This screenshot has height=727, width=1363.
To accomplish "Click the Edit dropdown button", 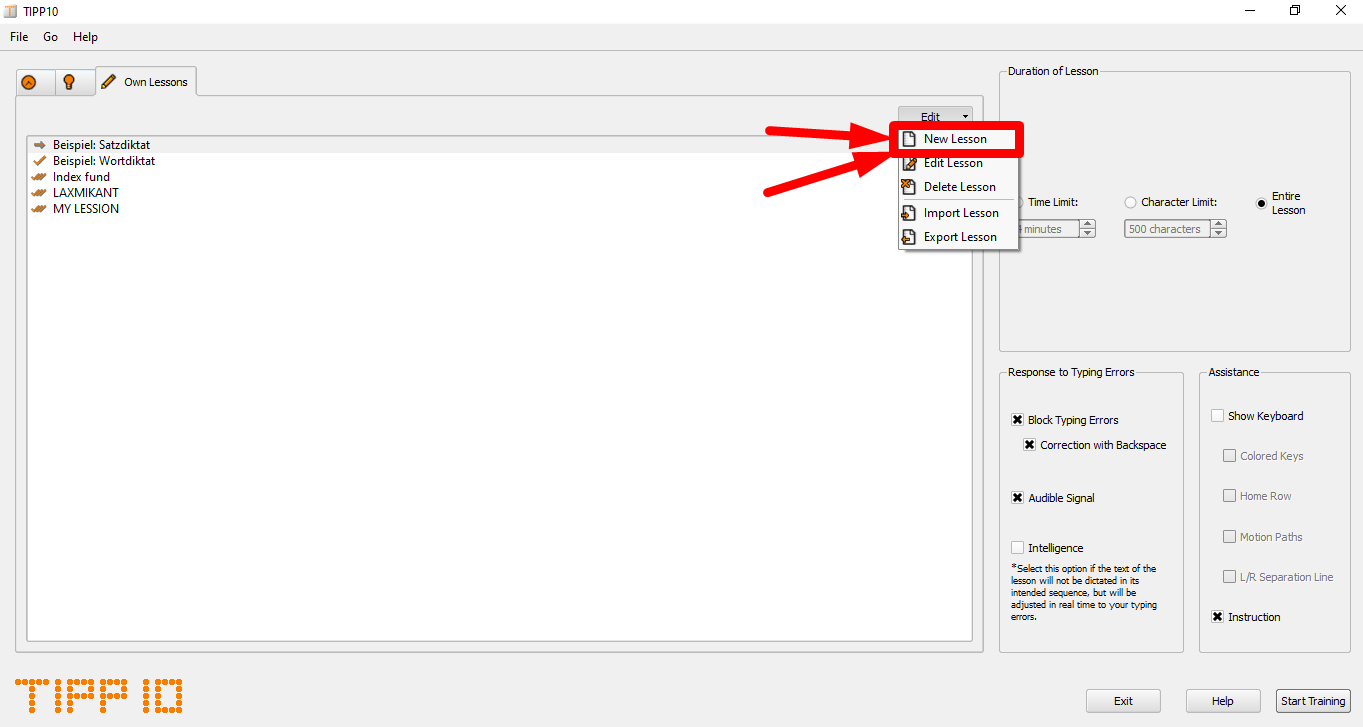I will 935,116.
